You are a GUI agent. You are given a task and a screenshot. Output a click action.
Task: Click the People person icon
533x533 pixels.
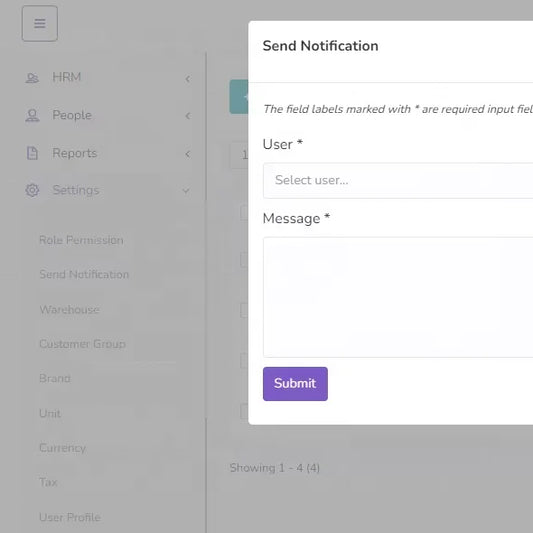point(32,116)
